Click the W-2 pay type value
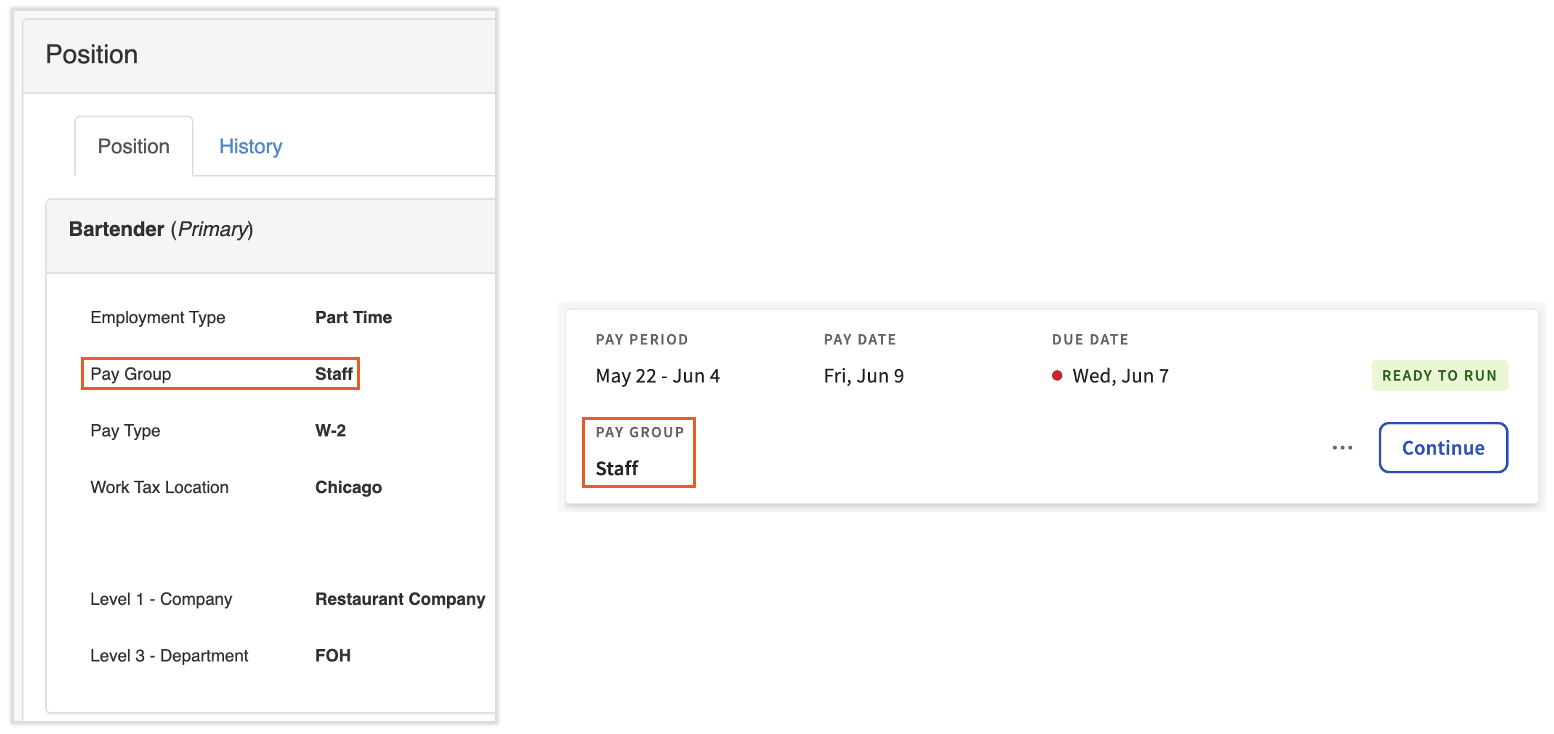The height and width of the screenshot is (734, 1554). click(330, 431)
